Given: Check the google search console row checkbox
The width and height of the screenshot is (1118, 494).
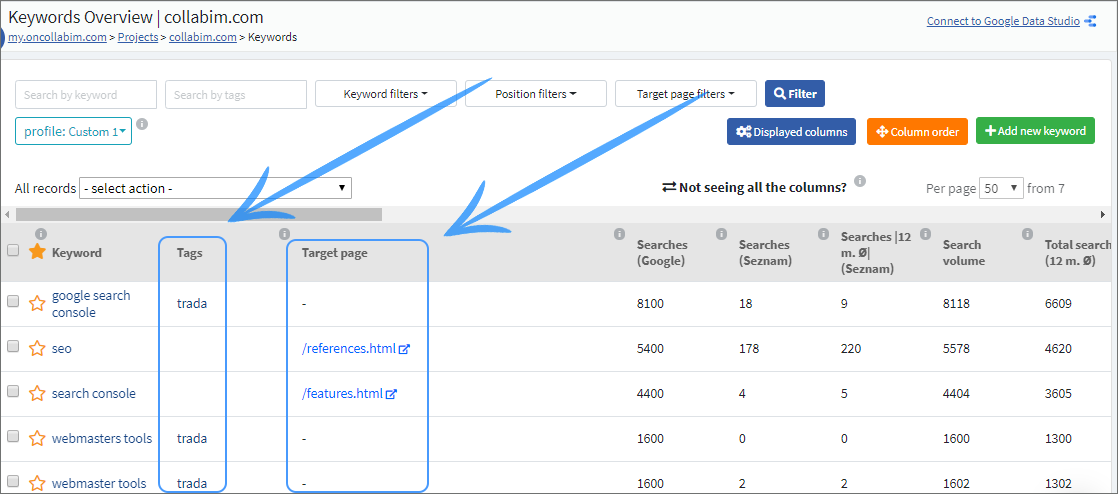Looking at the screenshot, I should 13,301.
